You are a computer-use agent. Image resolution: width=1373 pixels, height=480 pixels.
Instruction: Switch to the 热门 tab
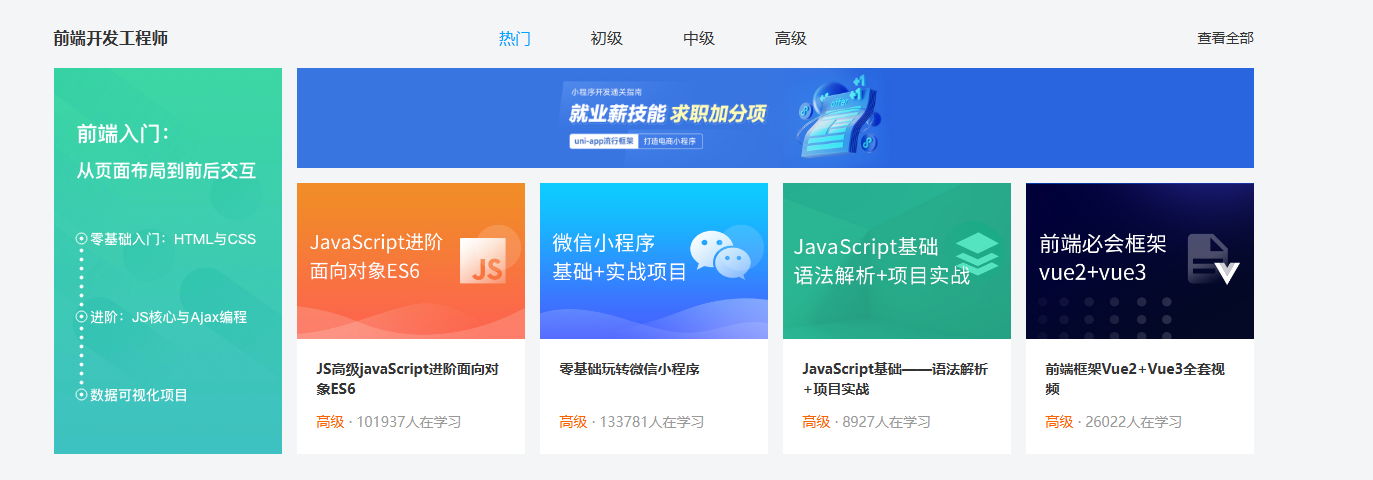click(514, 39)
